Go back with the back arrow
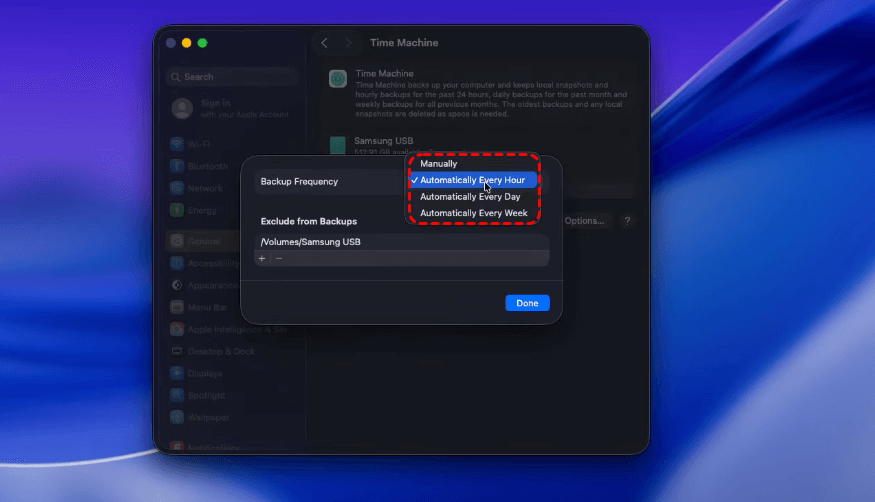Image resolution: width=875 pixels, height=502 pixels. (x=324, y=43)
